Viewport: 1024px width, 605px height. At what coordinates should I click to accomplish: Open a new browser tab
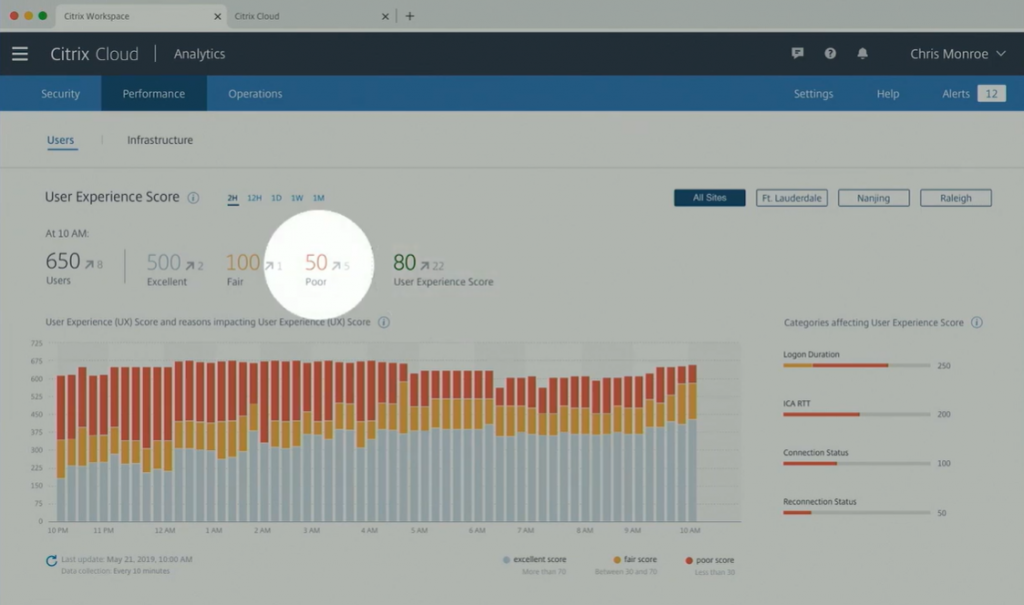(410, 16)
